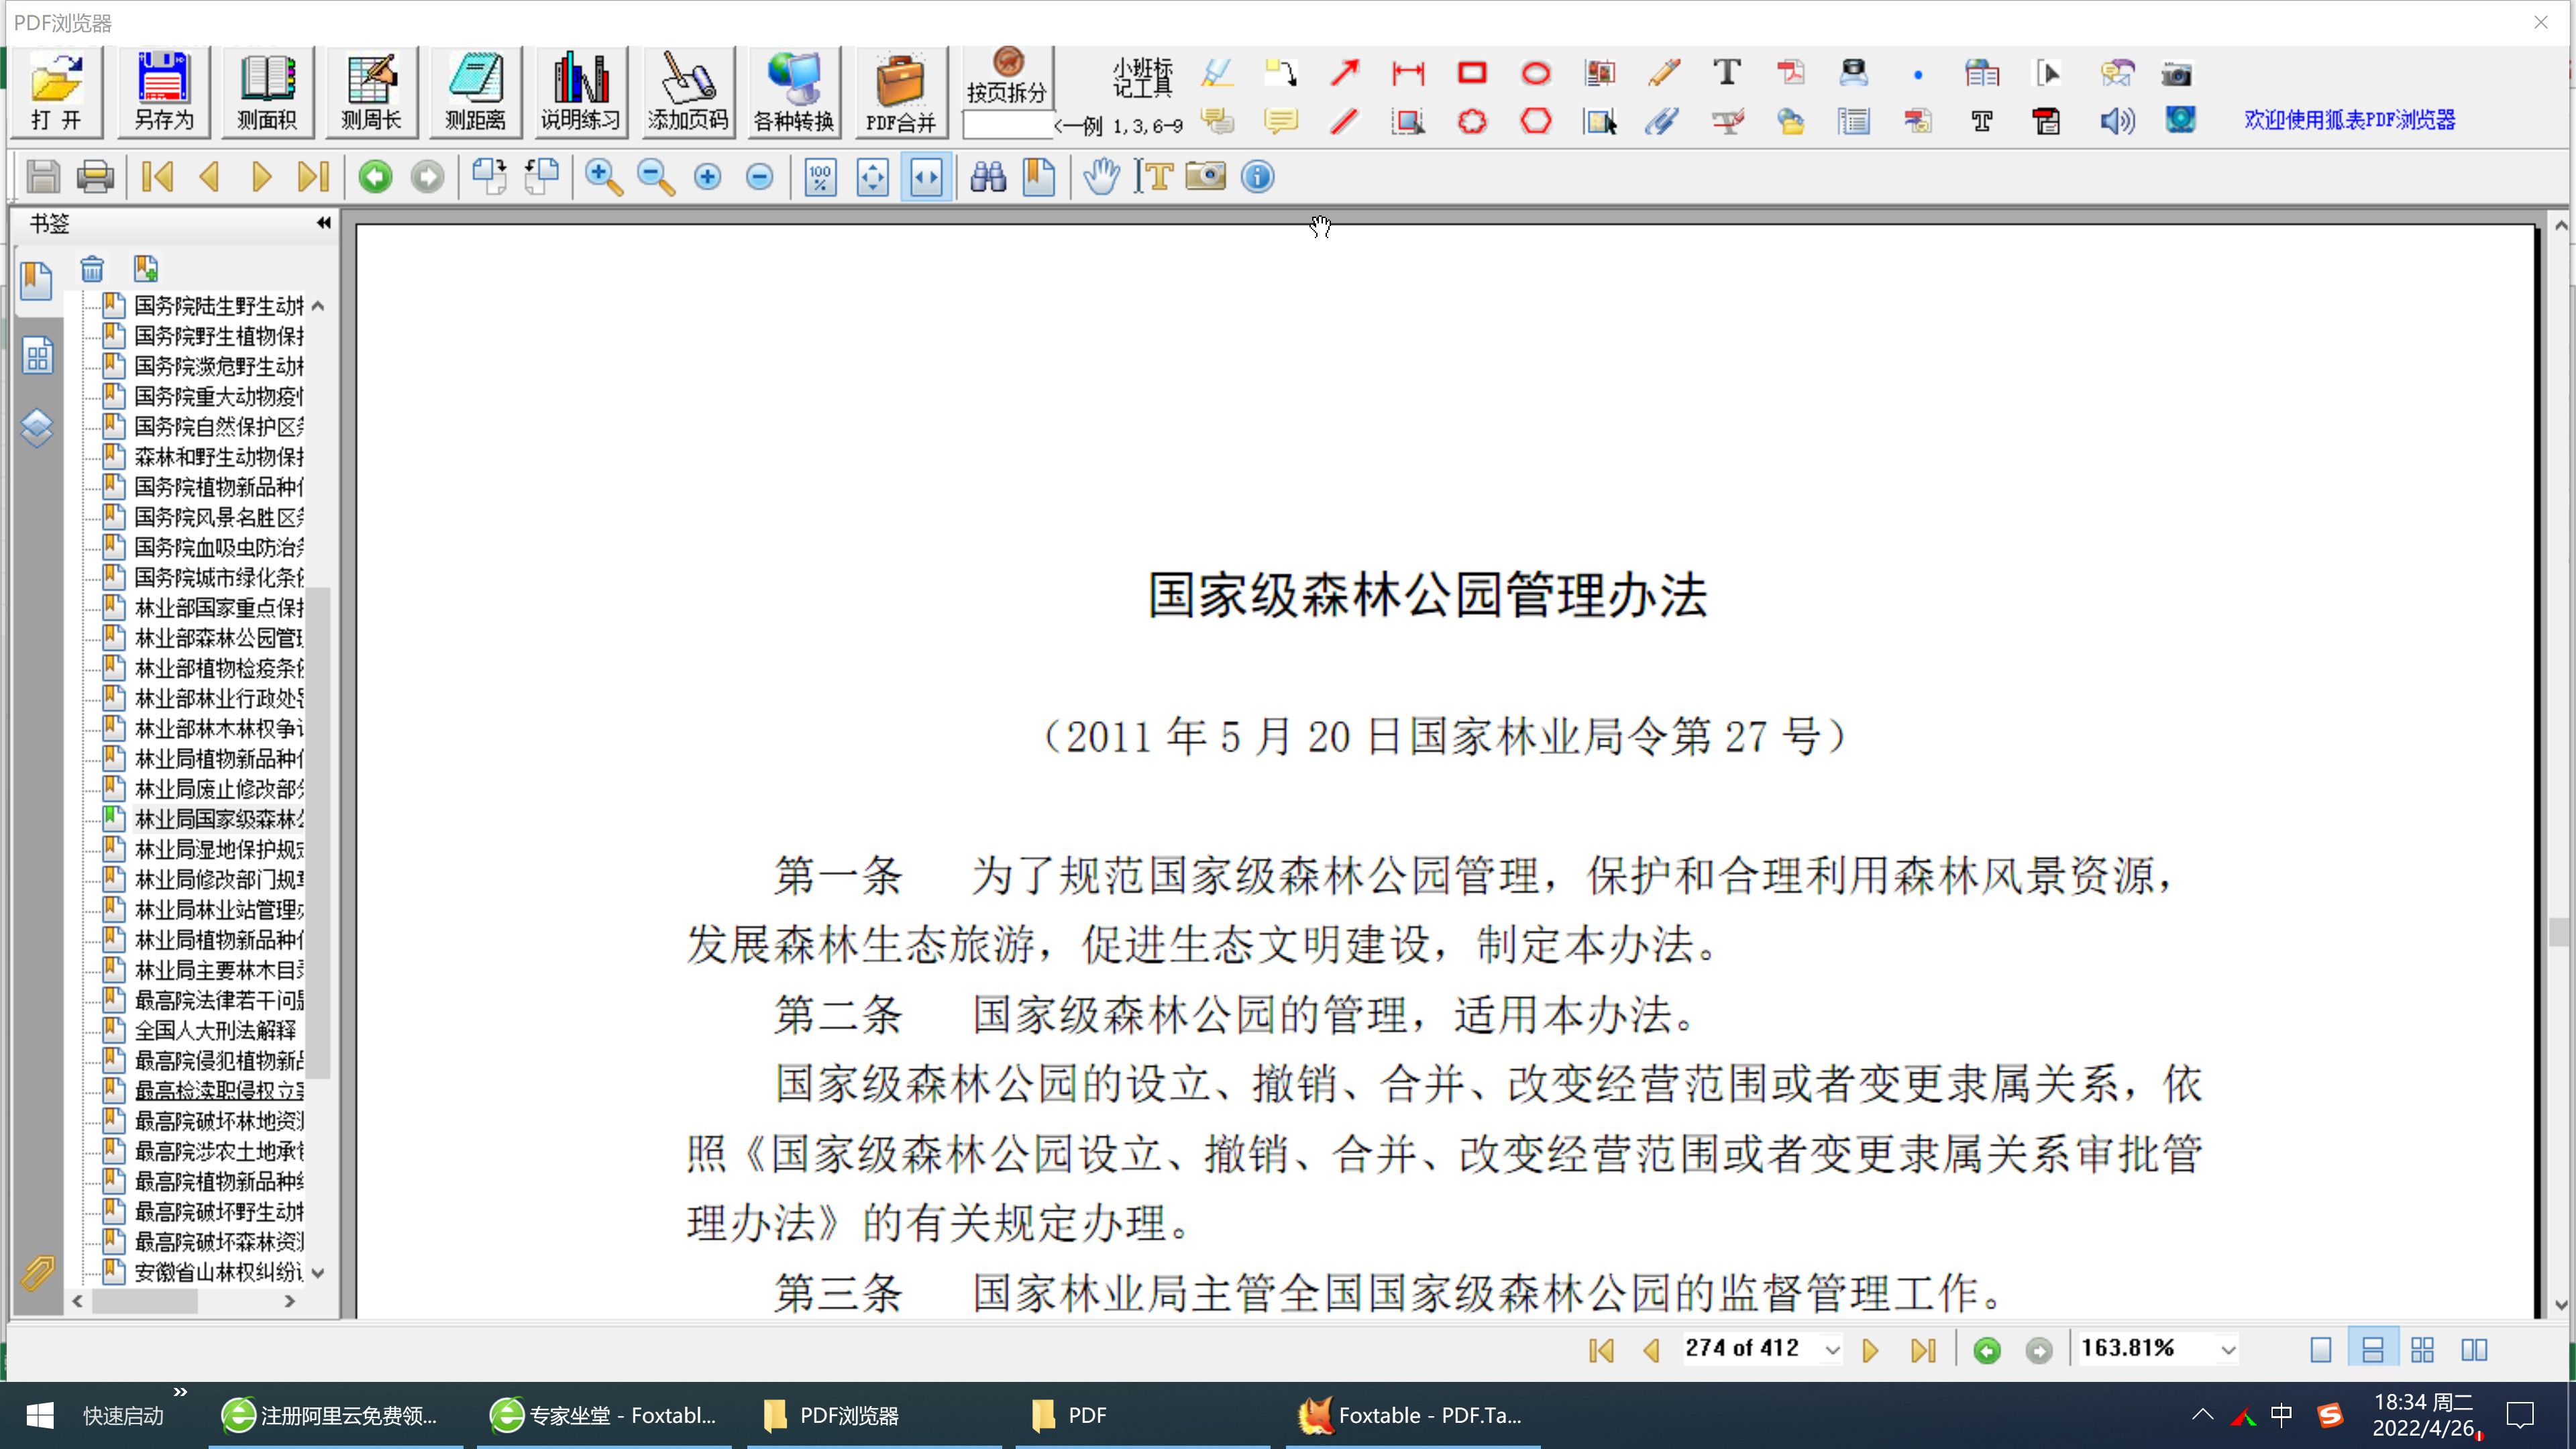Screen dimensions: 2576x1449
Task: Select the red arrow annotation tool
Action: pyautogui.click(x=1345, y=73)
